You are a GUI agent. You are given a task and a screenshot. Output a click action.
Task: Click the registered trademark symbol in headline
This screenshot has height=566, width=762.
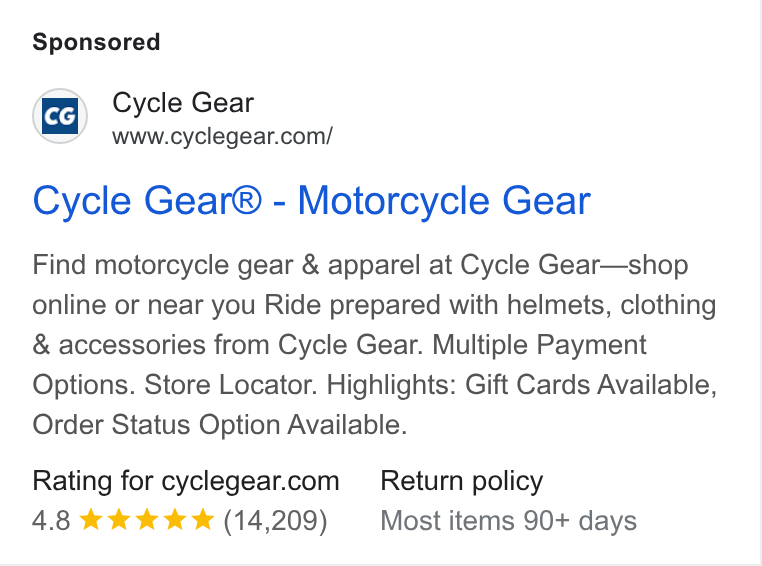pos(247,200)
